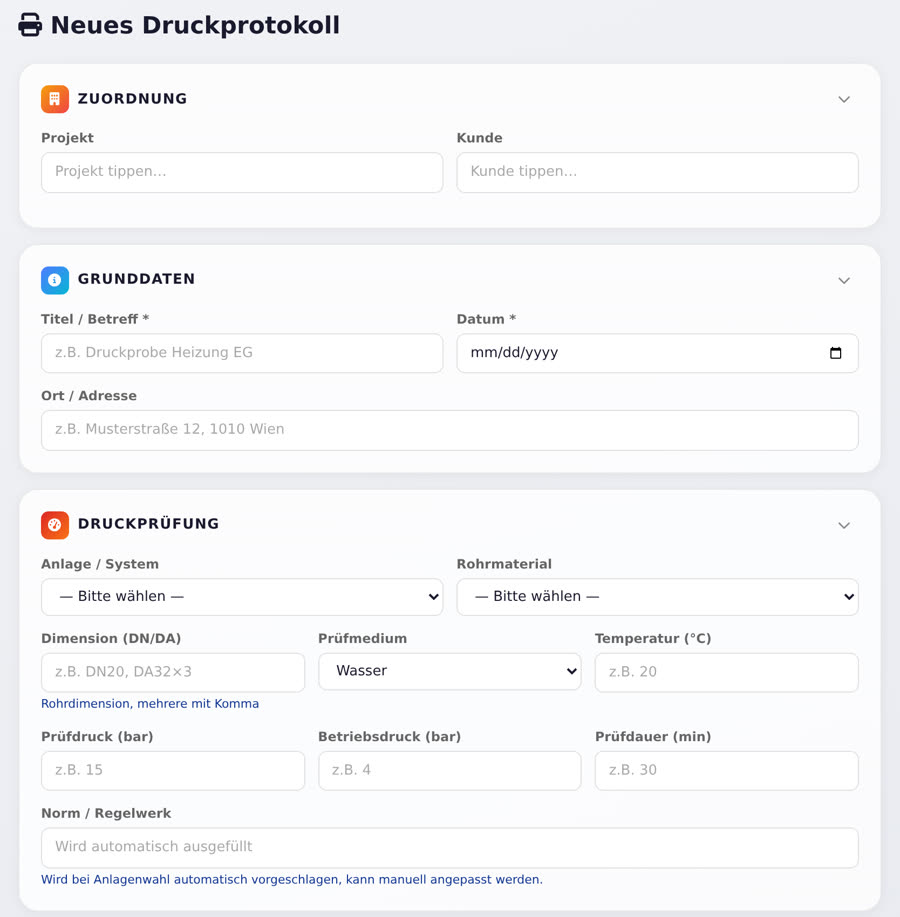900x917 pixels.
Task: Click the 'Rohrmaterial' label
Action: tap(504, 564)
